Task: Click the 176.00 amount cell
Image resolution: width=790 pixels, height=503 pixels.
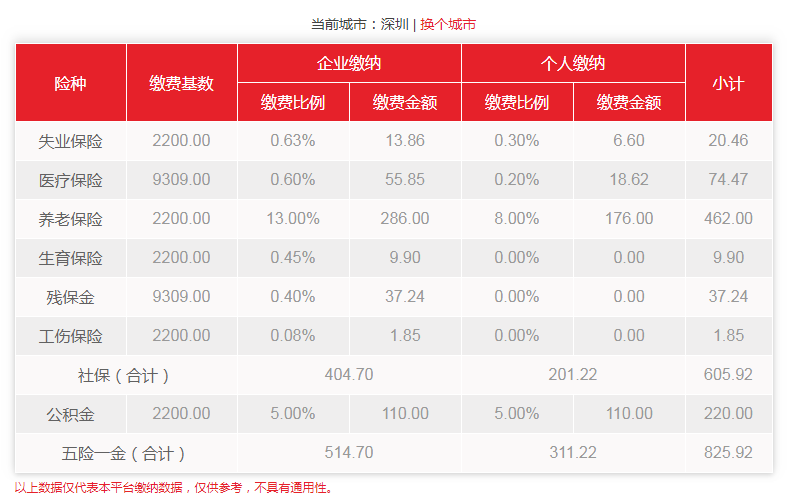Action: (629, 219)
